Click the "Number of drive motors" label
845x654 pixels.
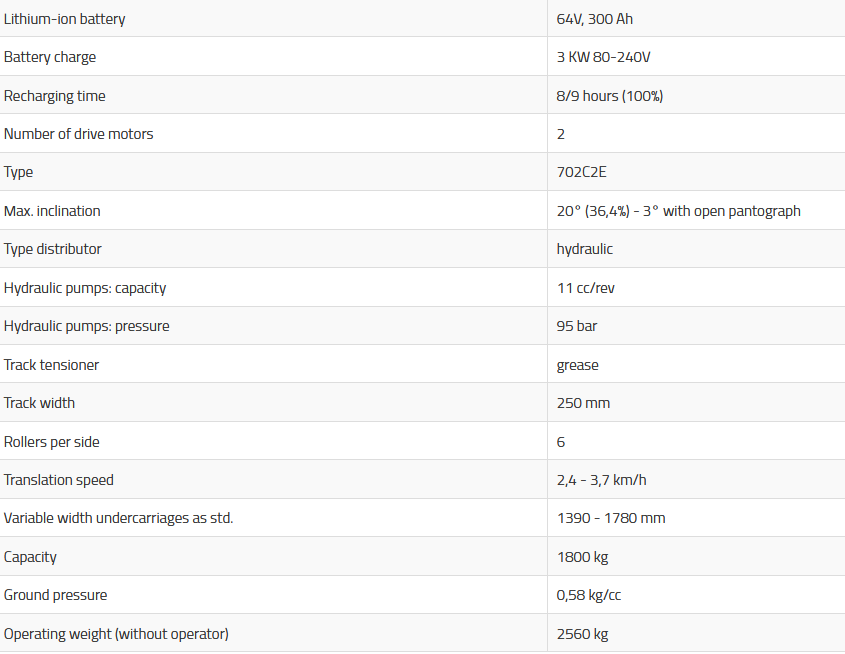pyautogui.click(x=79, y=134)
